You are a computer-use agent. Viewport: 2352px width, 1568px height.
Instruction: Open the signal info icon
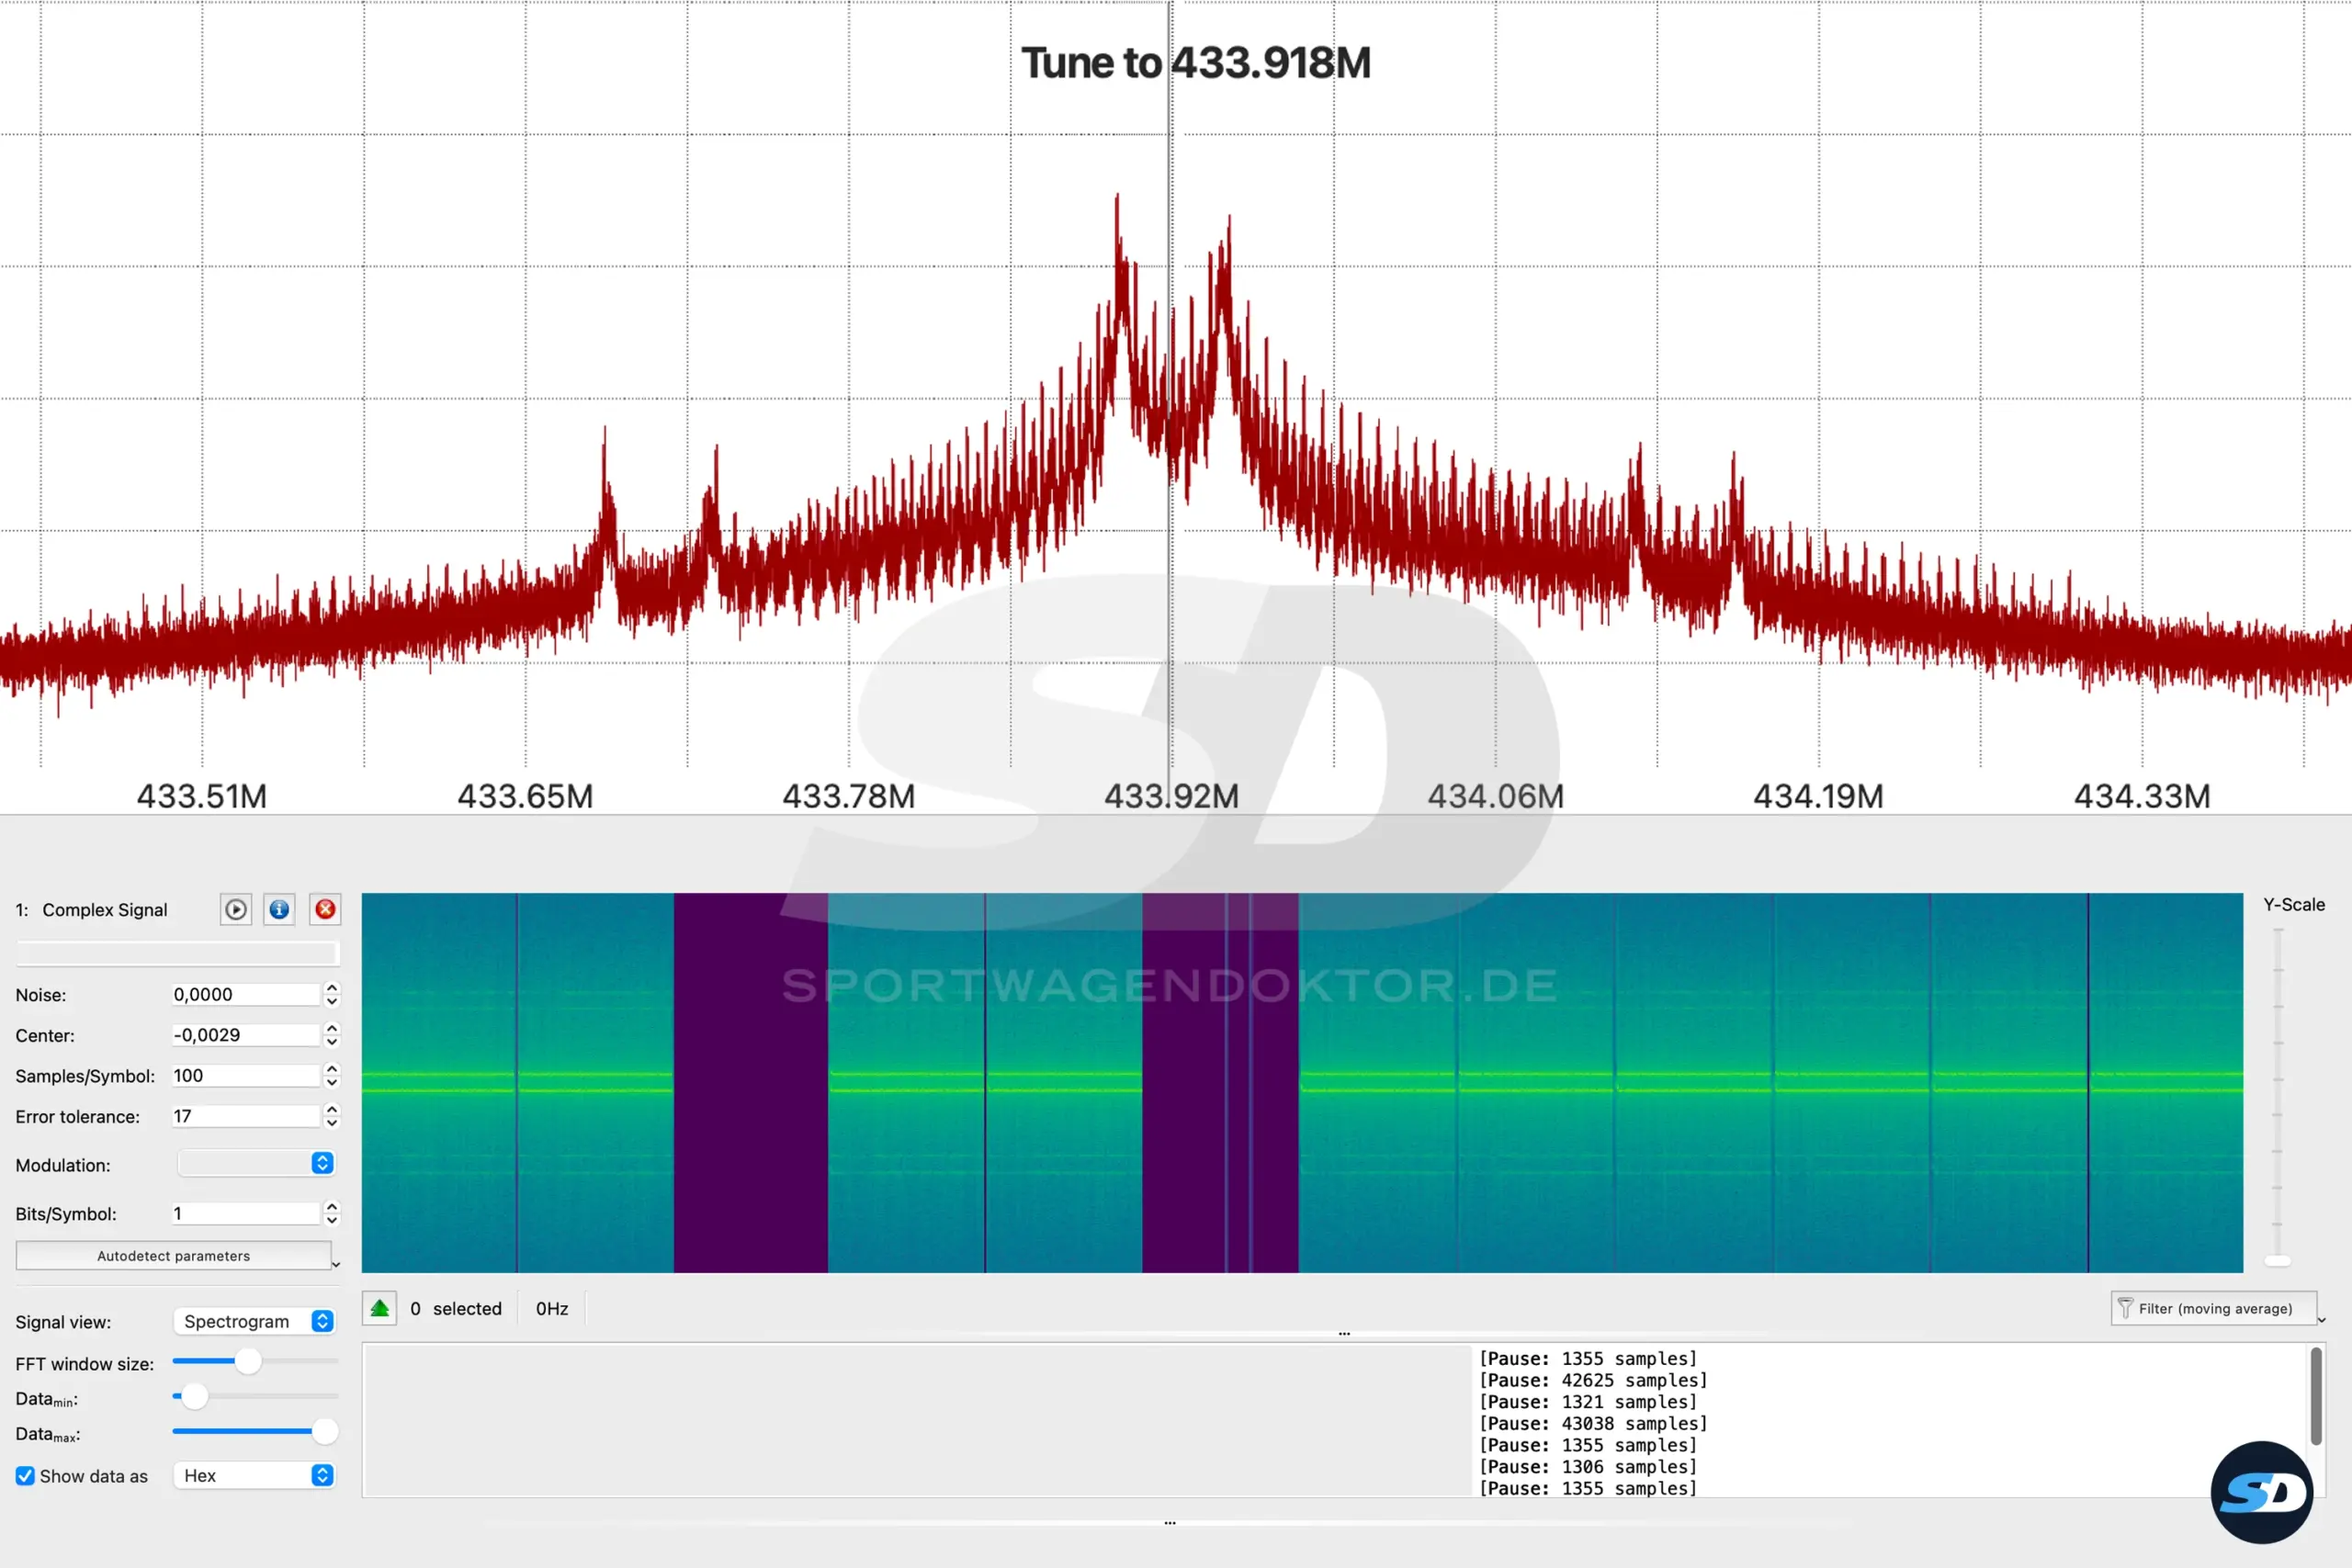tap(279, 909)
